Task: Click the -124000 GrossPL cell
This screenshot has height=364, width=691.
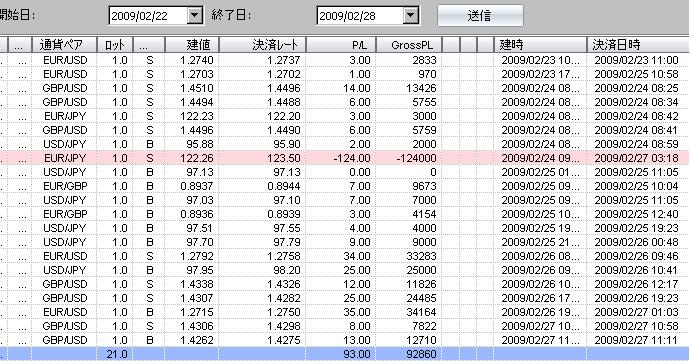Action: click(x=416, y=158)
